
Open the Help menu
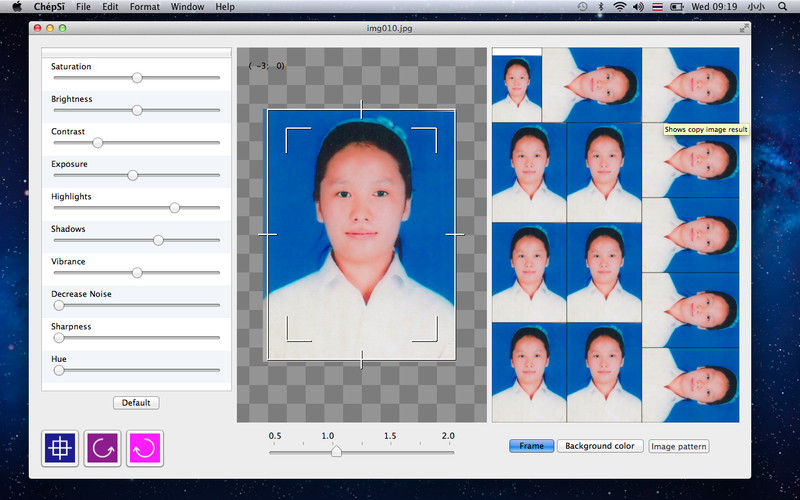(225, 7)
